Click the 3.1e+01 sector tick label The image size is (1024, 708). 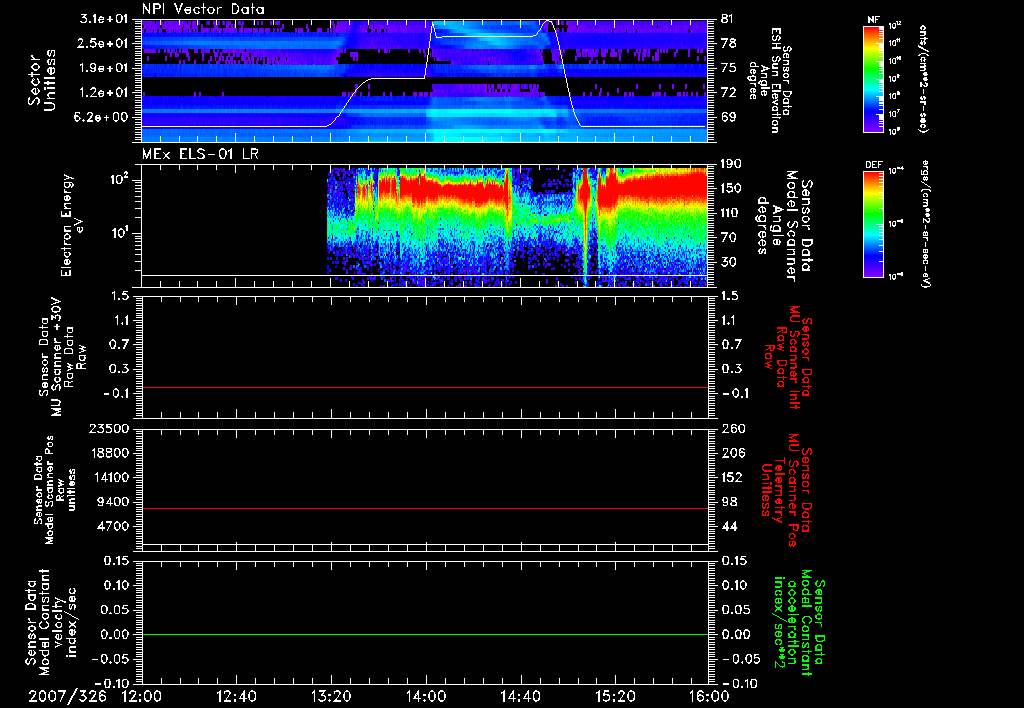coord(106,19)
